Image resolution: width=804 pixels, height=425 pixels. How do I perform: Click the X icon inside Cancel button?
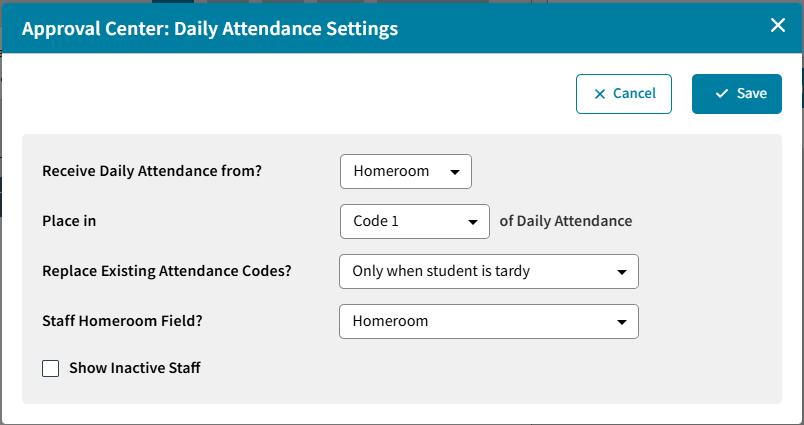click(x=600, y=94)
